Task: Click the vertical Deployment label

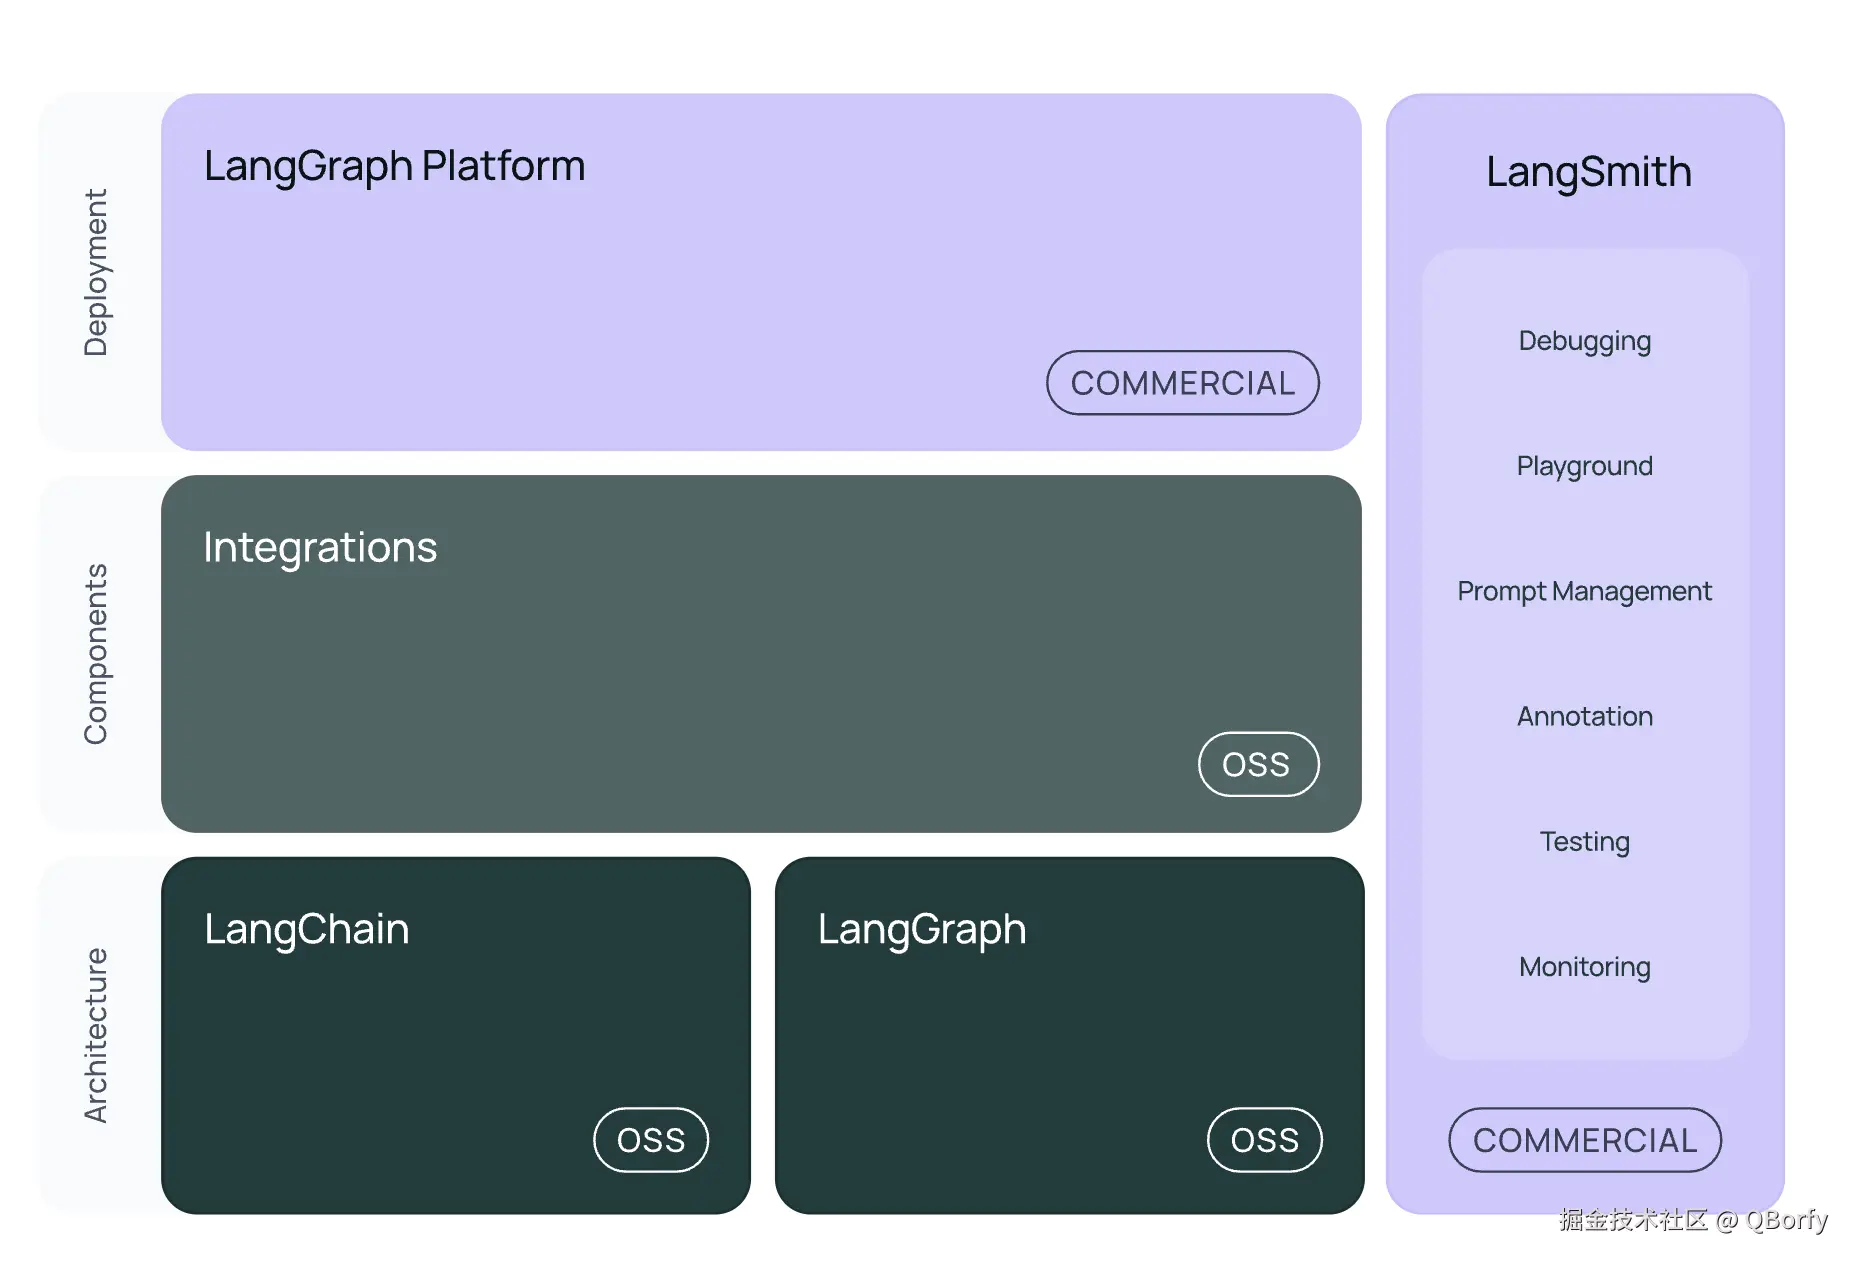Action: click(x=96, y=272)
